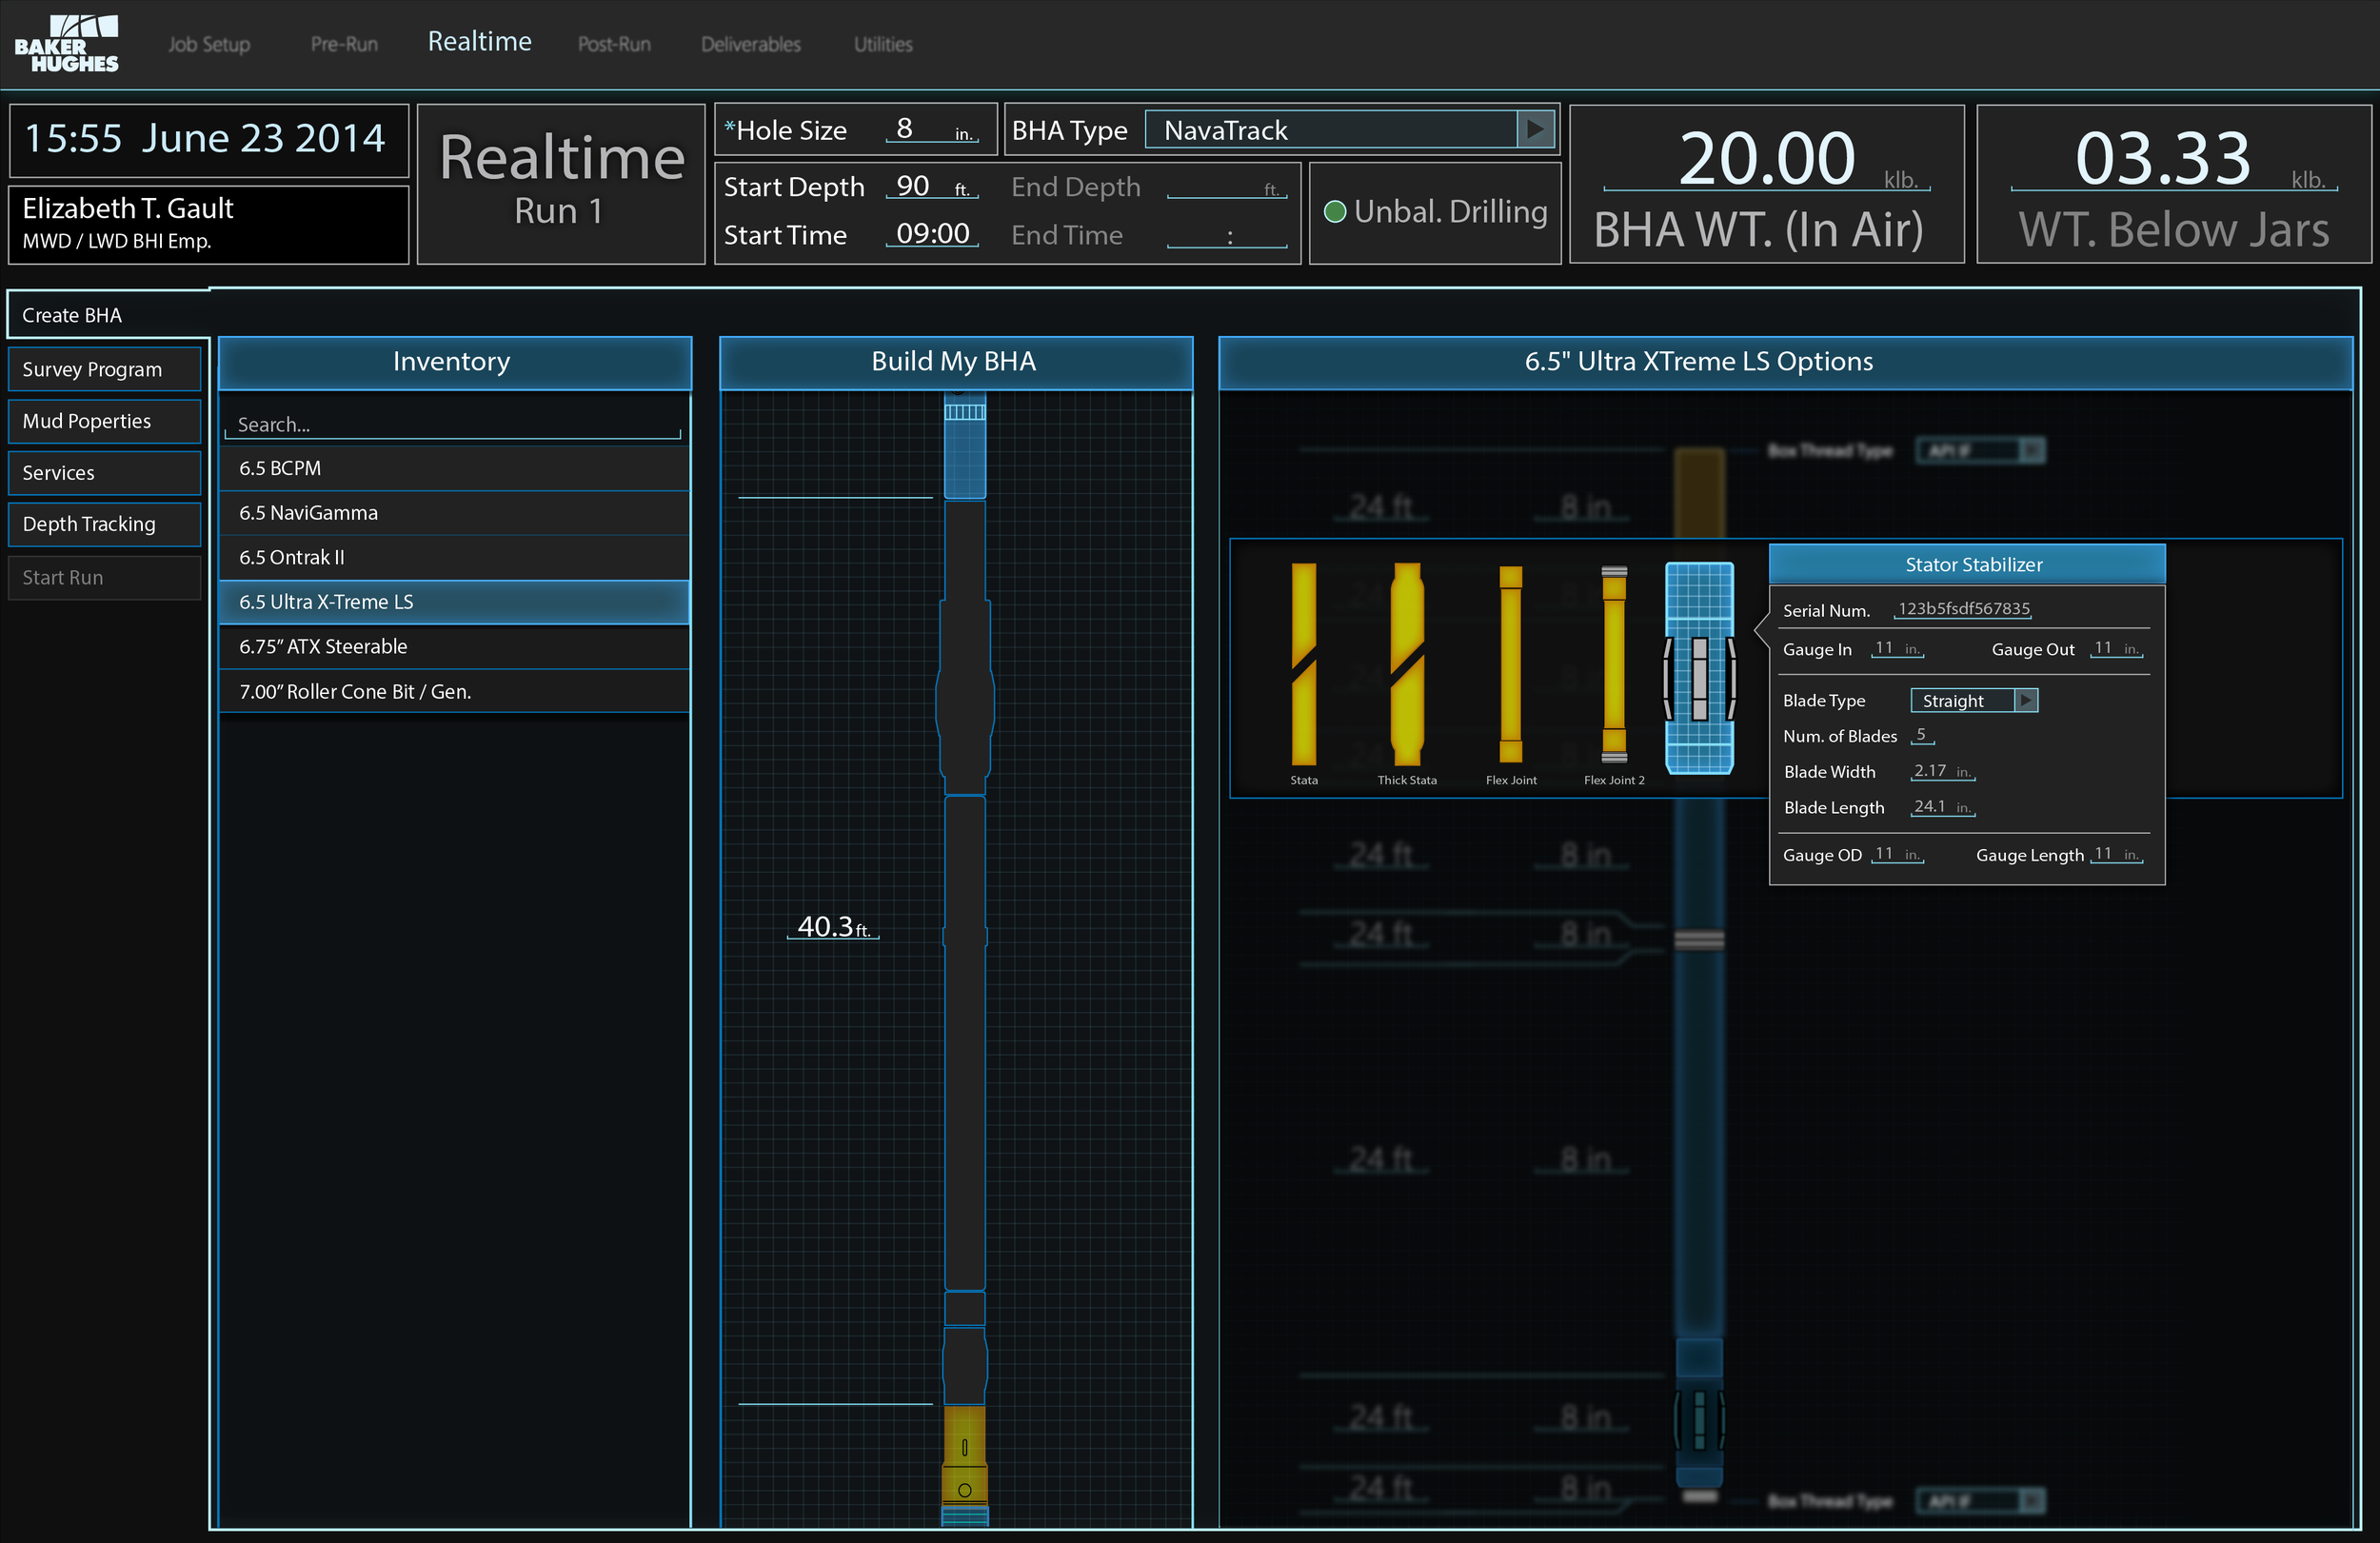The image size is (2380, 1543).
Task: Edit the Start Depth value
Action: tap(931, 186)
